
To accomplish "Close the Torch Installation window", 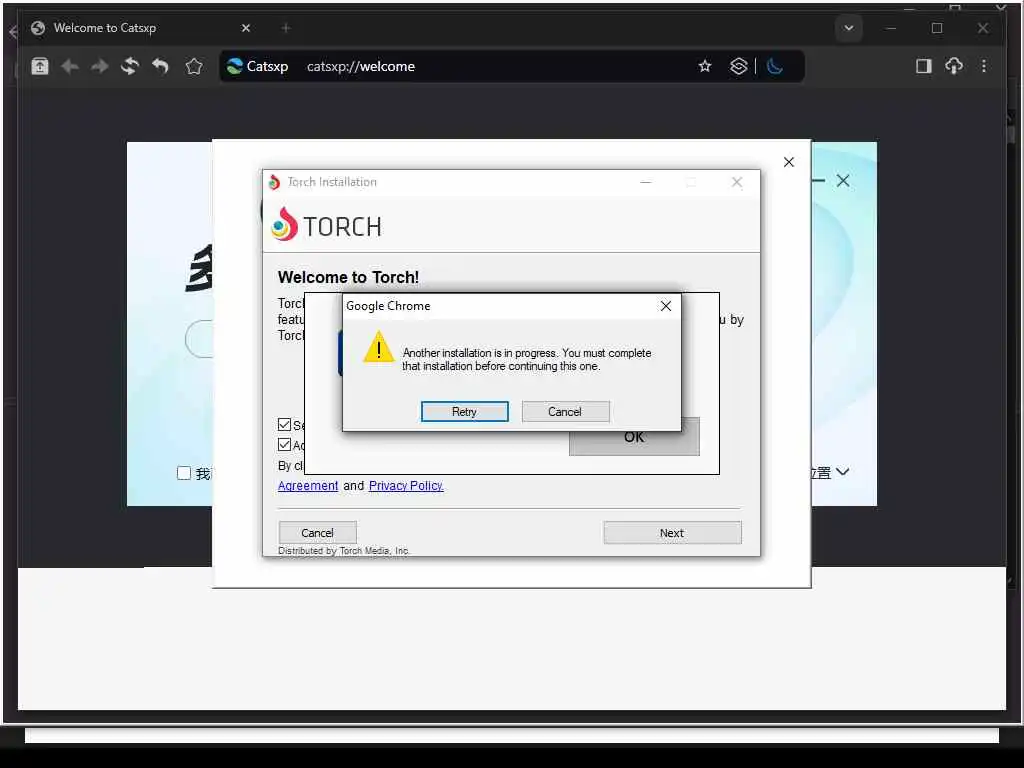I will 737,182.
